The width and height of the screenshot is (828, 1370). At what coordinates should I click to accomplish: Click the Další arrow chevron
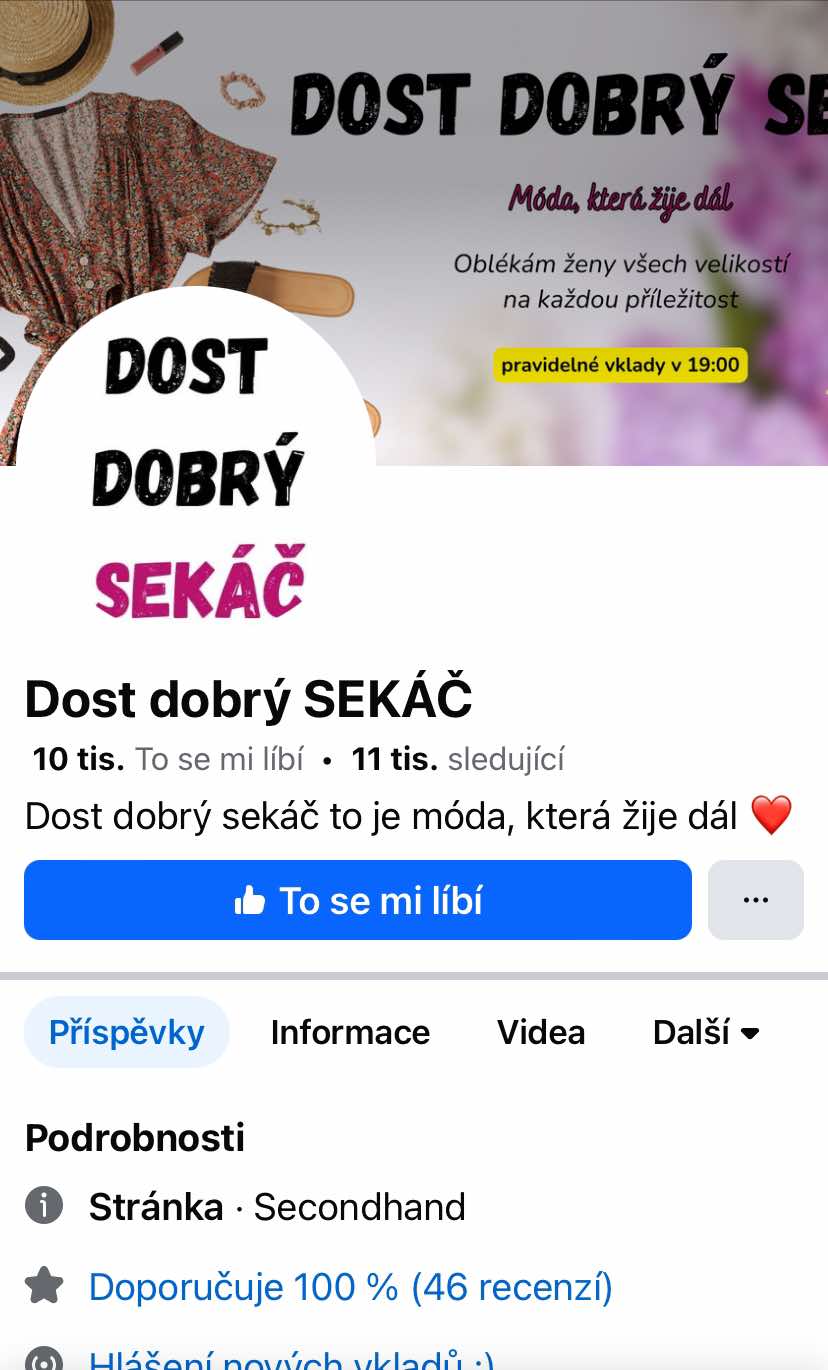(x=750, y=1033)
